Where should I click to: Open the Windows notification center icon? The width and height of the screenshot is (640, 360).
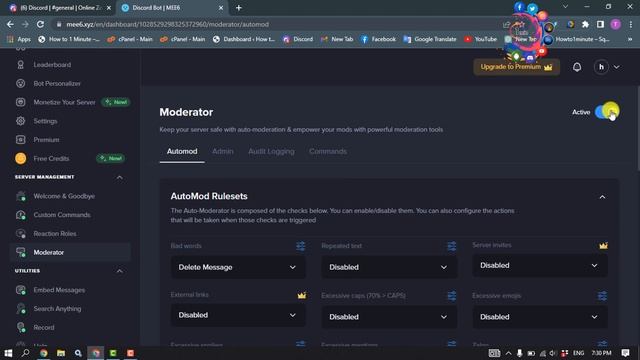pos(626,353)
